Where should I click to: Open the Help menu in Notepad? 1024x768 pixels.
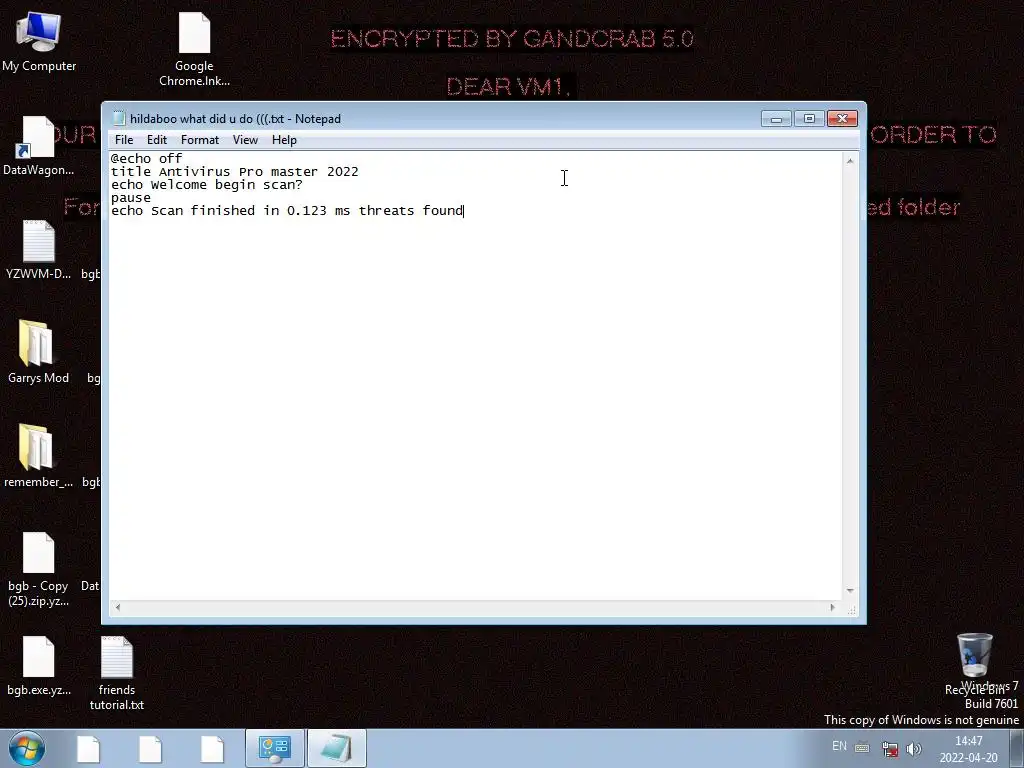click(x=284, y=140)
